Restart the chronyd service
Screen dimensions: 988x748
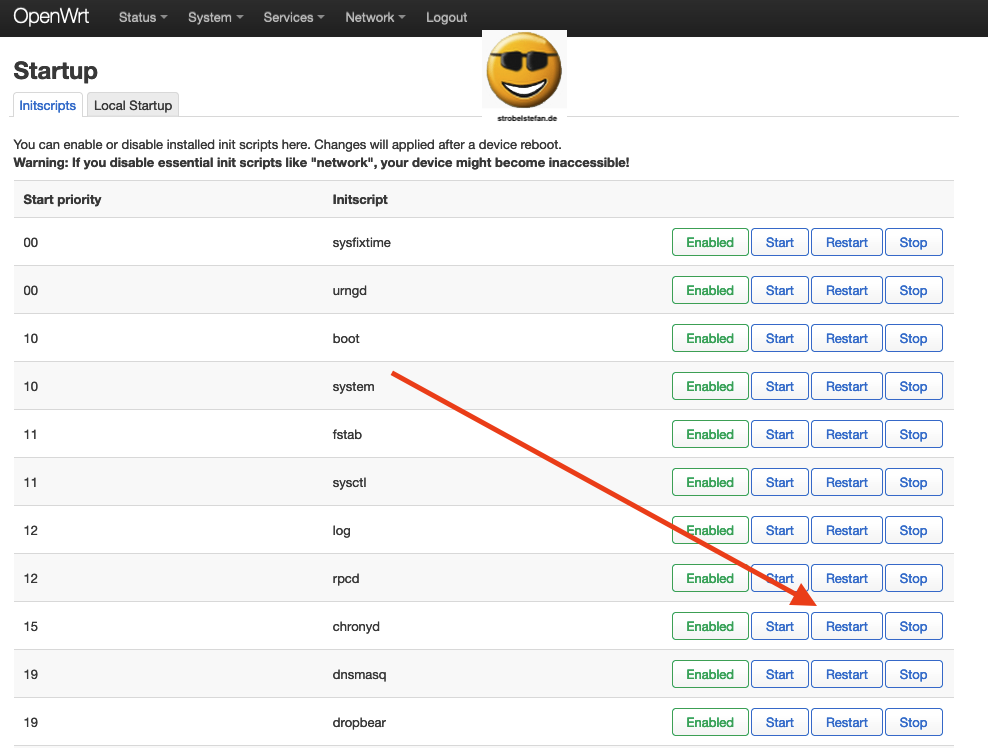(846, 626)
